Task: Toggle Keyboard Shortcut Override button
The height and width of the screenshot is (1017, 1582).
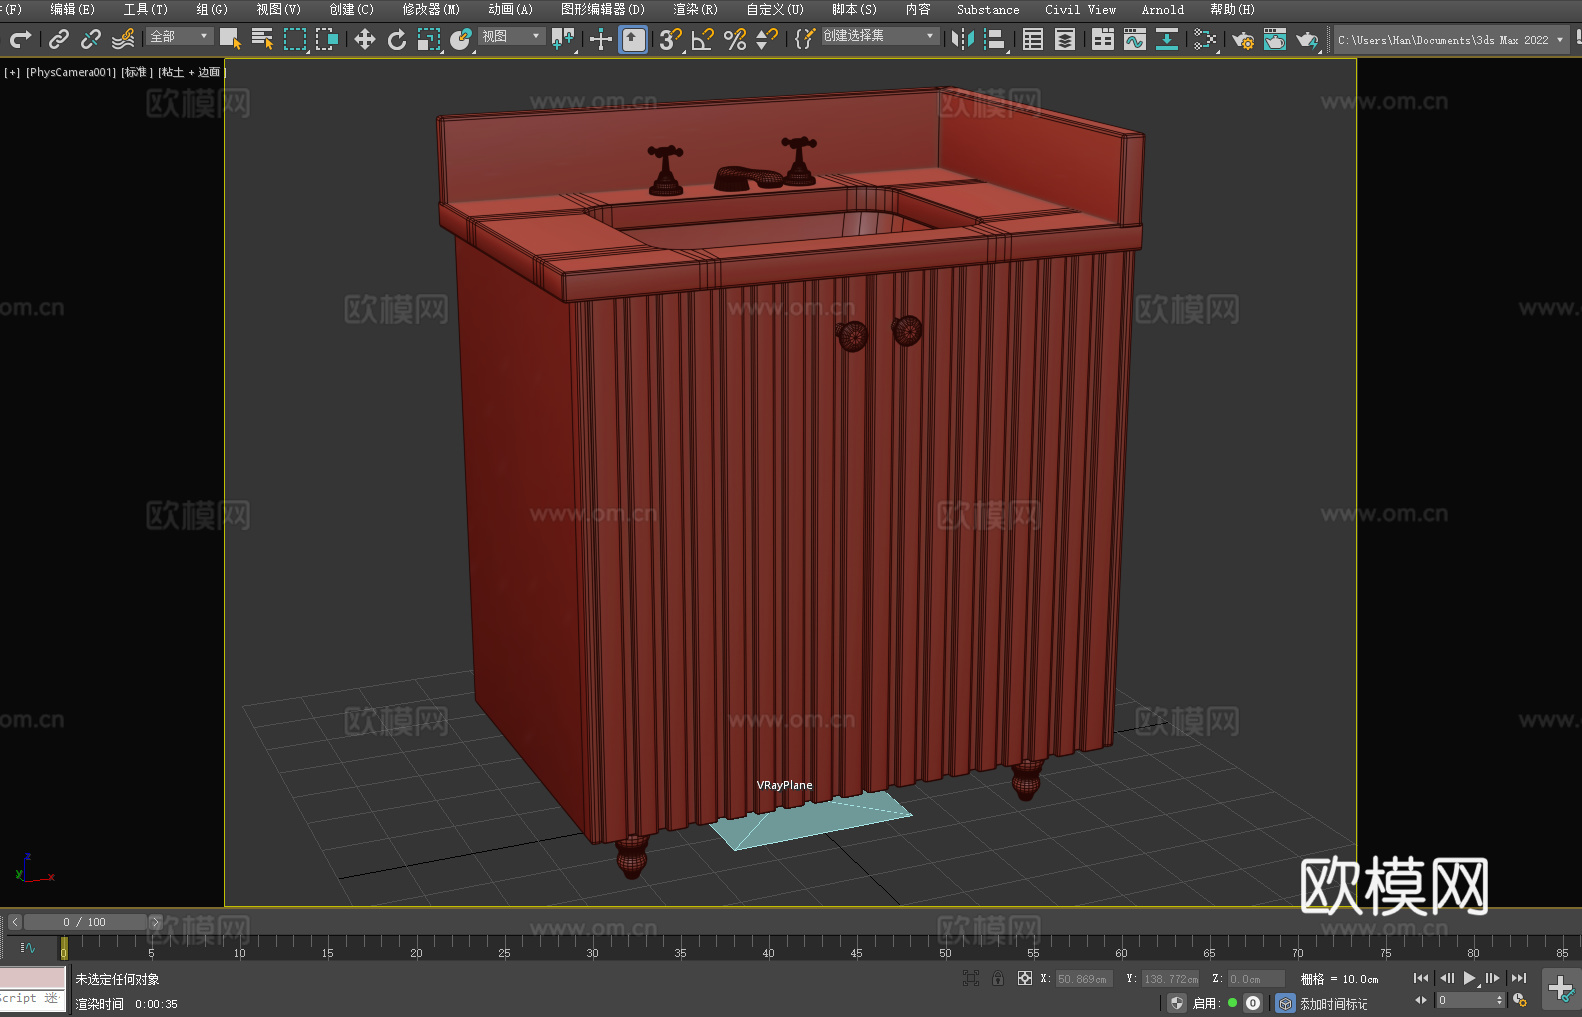Action: (x=633, y=39)
